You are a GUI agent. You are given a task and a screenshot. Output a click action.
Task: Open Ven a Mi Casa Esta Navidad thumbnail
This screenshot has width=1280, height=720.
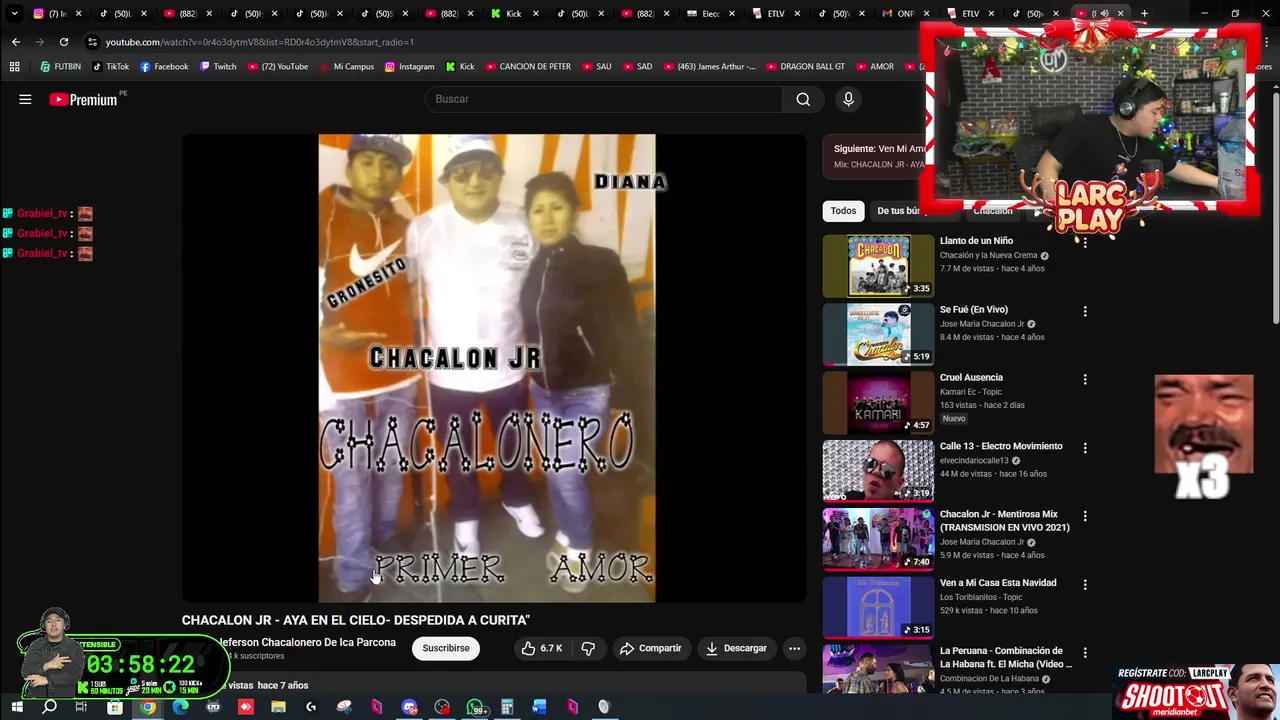coord(878,607)
